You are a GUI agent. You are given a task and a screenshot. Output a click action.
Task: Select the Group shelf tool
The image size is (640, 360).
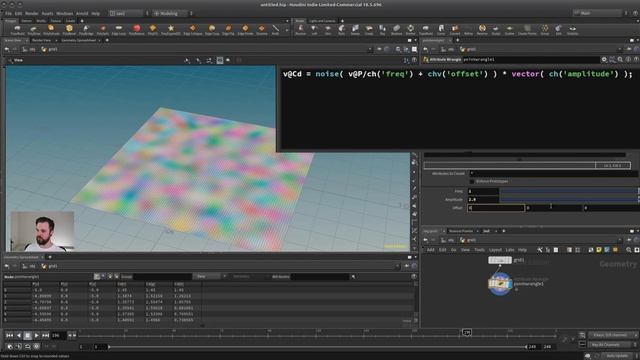coord(545,29)
